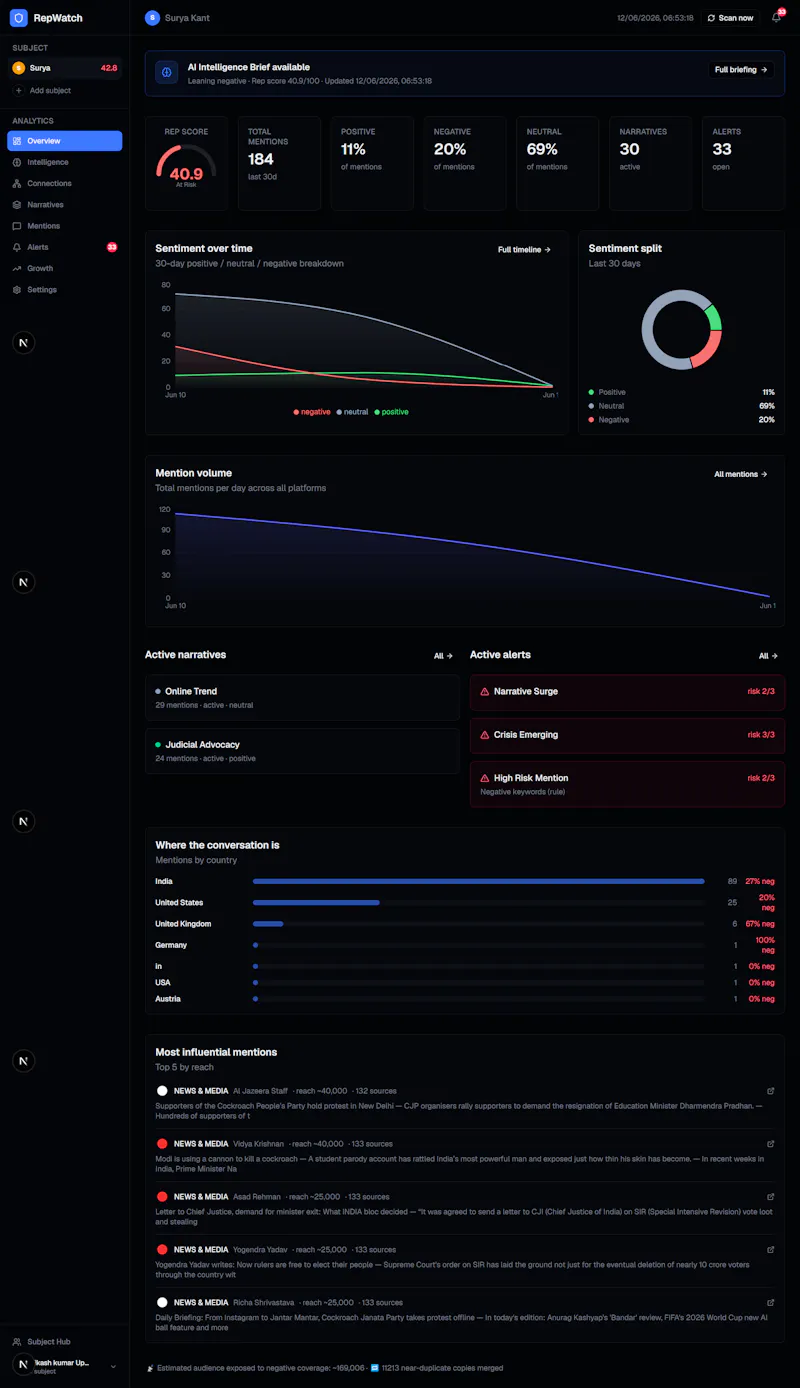Click the United States progress bar
This screenshot has width=800, height=1388.
pos(478,903)
